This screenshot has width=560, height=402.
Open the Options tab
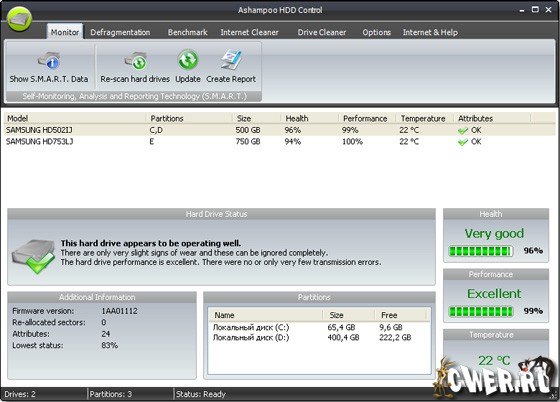[x=376, y=32]
